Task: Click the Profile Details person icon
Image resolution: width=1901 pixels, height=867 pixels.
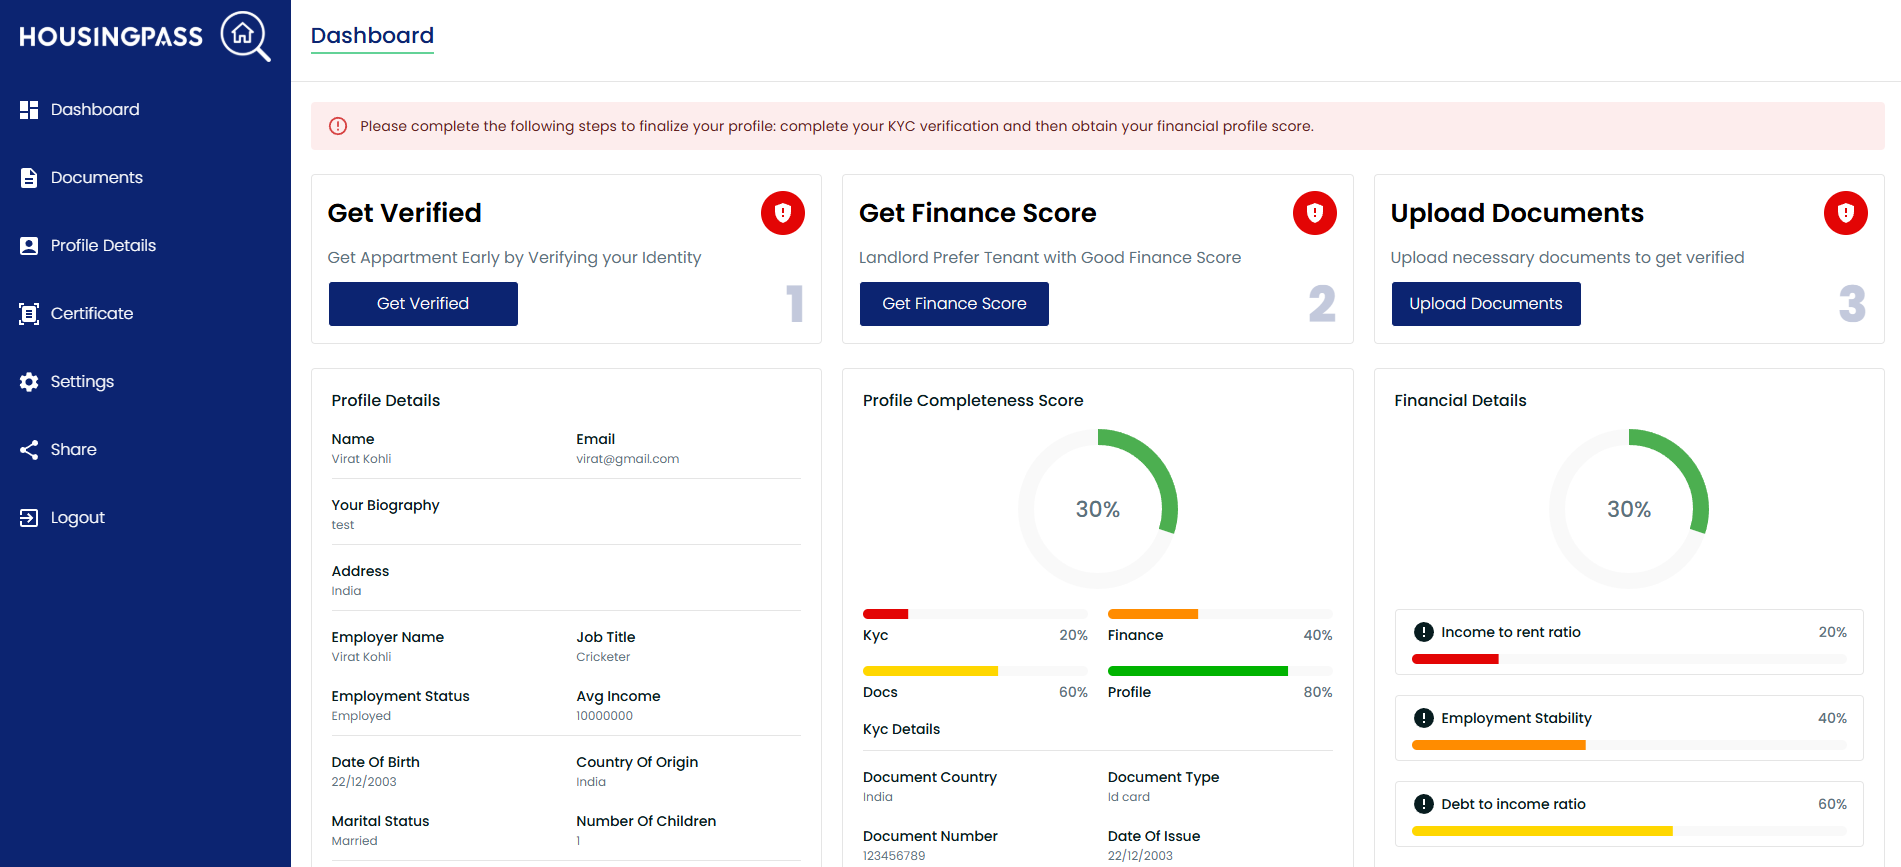Action: tap(29, 246)
